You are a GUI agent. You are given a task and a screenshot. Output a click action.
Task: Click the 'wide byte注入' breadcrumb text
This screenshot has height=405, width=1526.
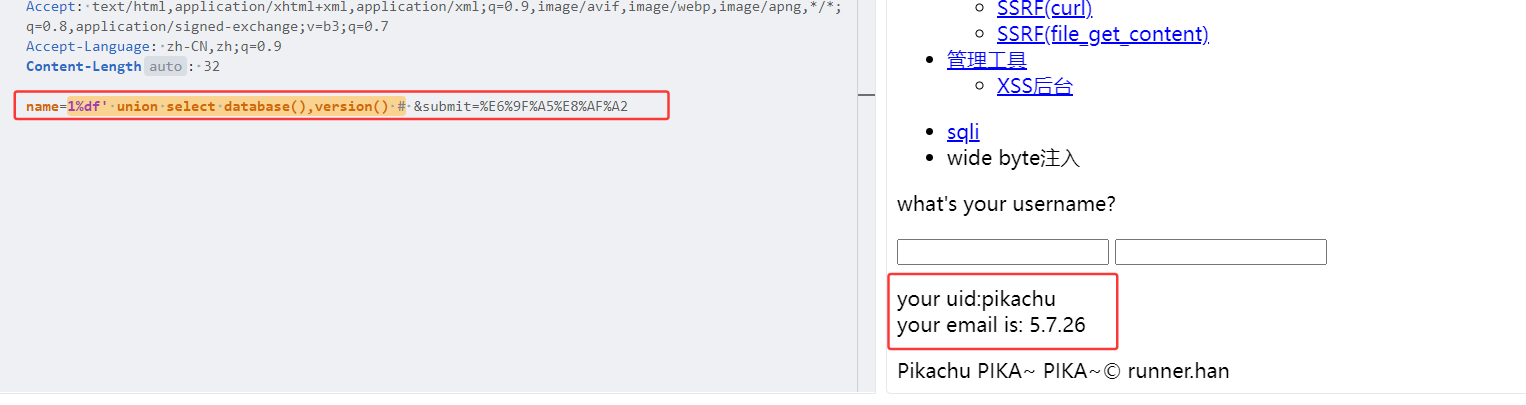tap(1013, 158)
